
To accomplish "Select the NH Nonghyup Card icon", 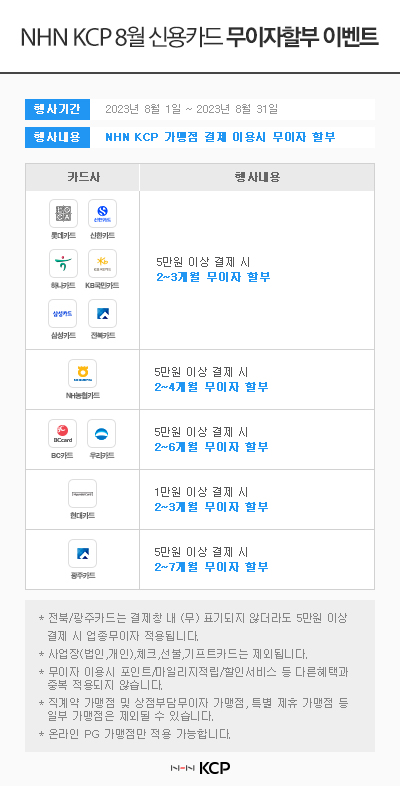I will point(82,373).
